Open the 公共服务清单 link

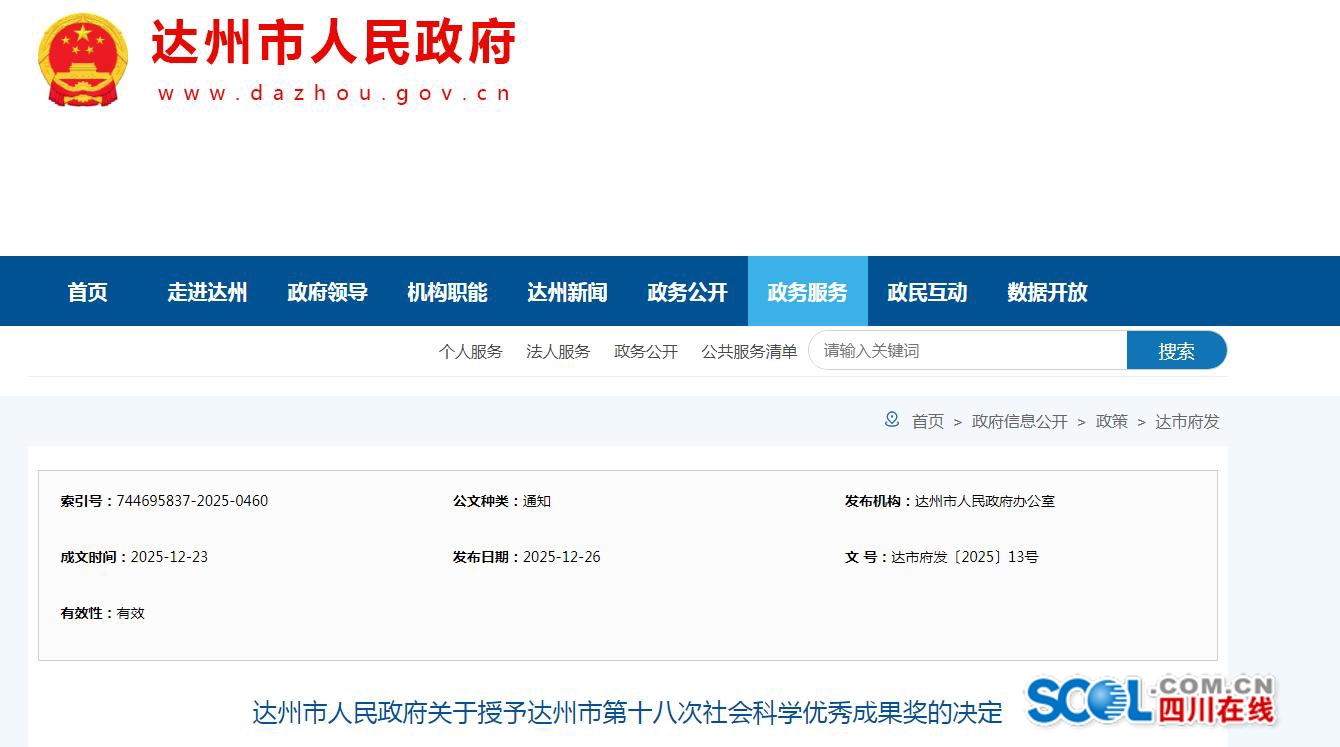tap(749, 352)
